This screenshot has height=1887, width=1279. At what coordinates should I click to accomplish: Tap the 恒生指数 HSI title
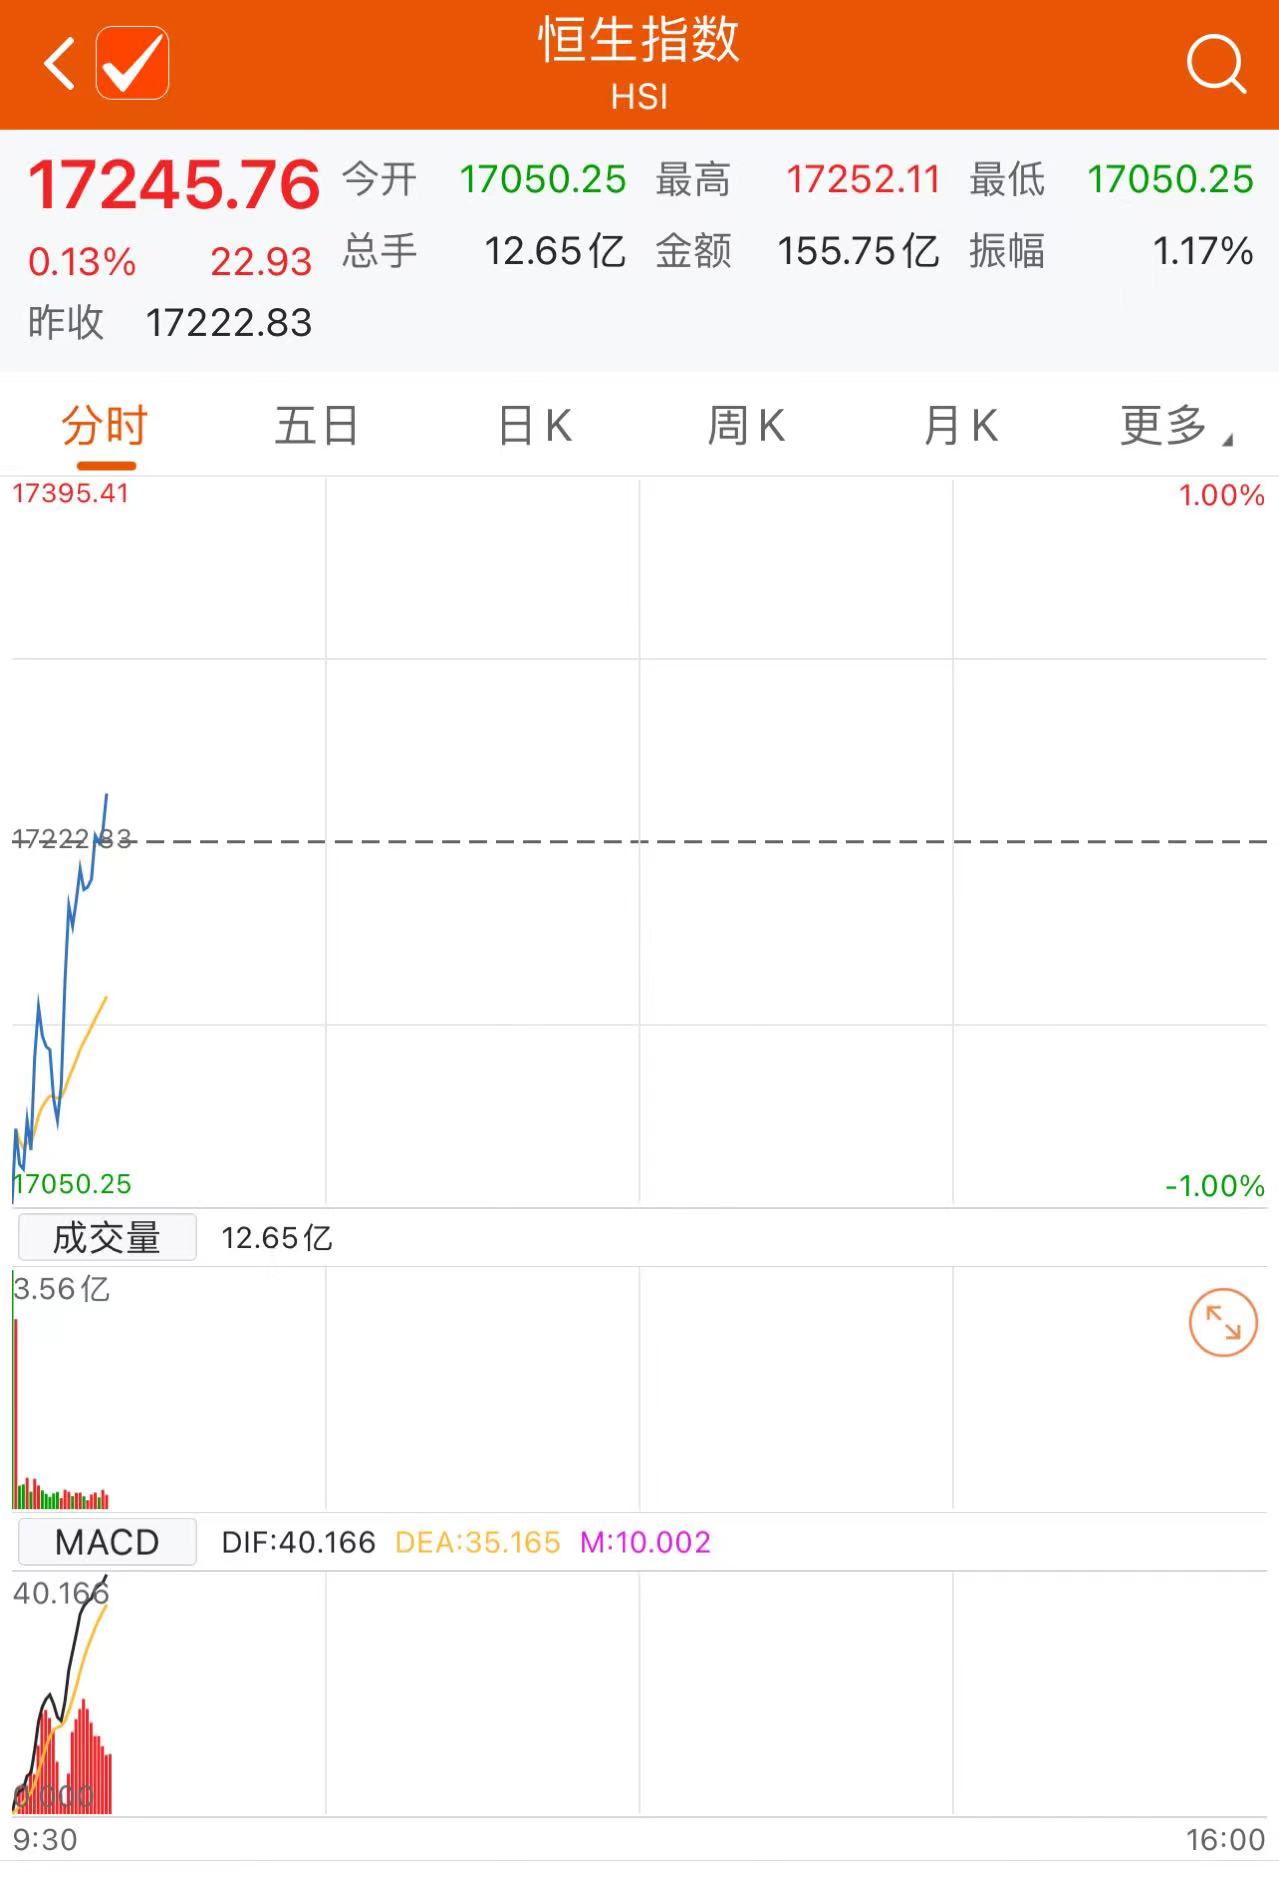639,62
